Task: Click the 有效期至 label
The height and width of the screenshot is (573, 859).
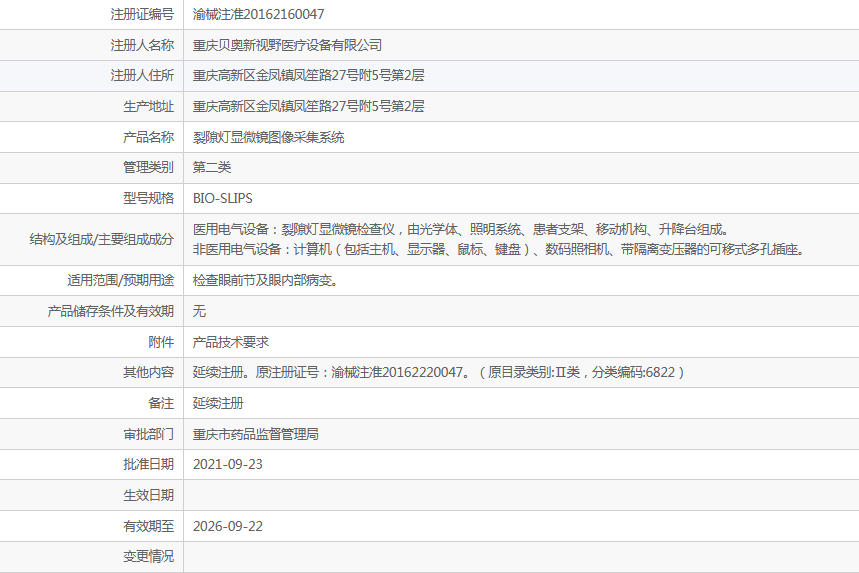Action: 148,526
